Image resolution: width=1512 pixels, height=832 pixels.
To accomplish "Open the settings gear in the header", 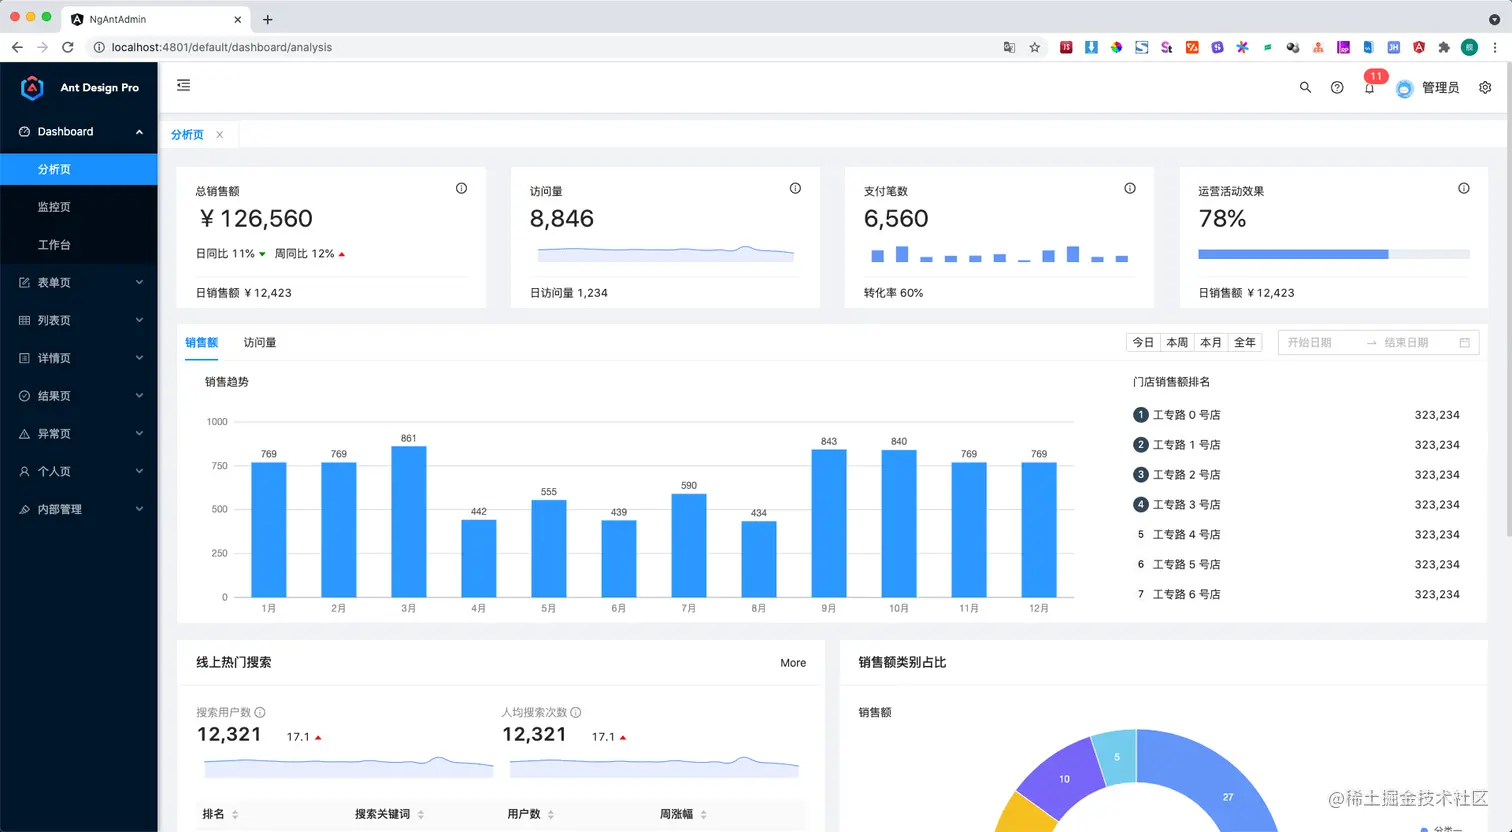I will [1485, 88].
